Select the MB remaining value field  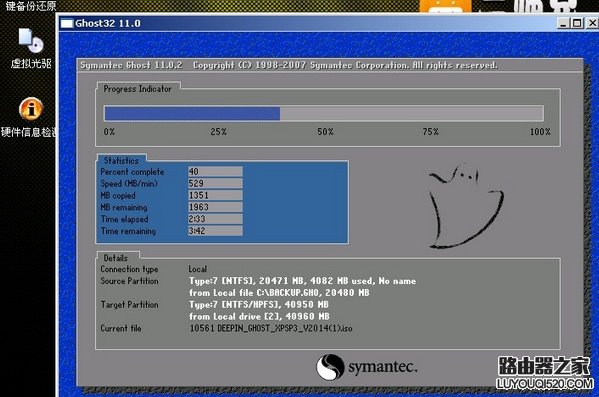coord(215,207)
